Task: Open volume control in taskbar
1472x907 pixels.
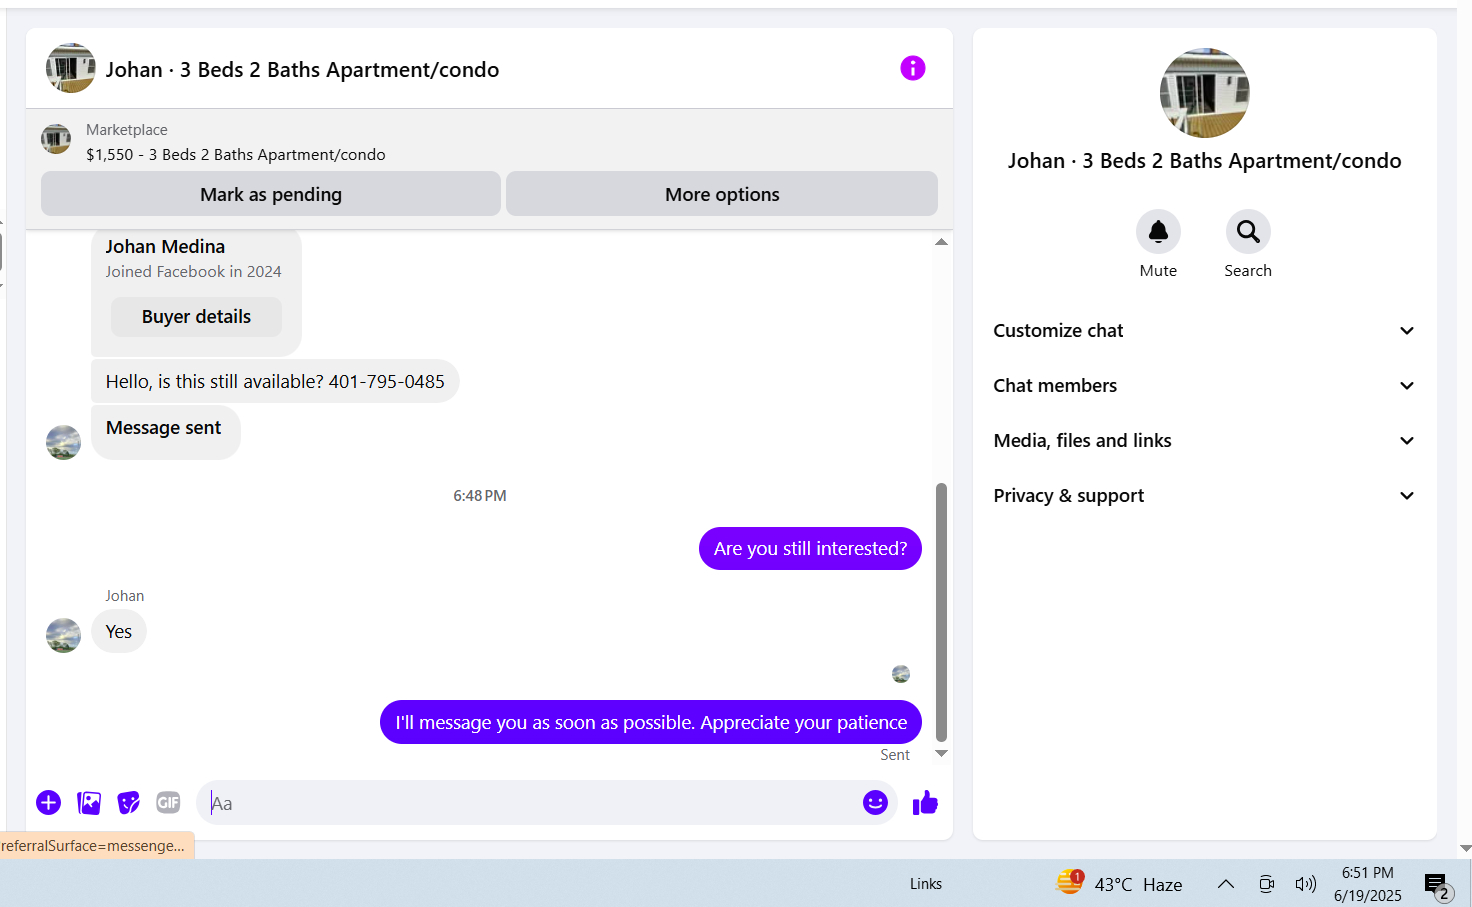Action: (1305, 884)
